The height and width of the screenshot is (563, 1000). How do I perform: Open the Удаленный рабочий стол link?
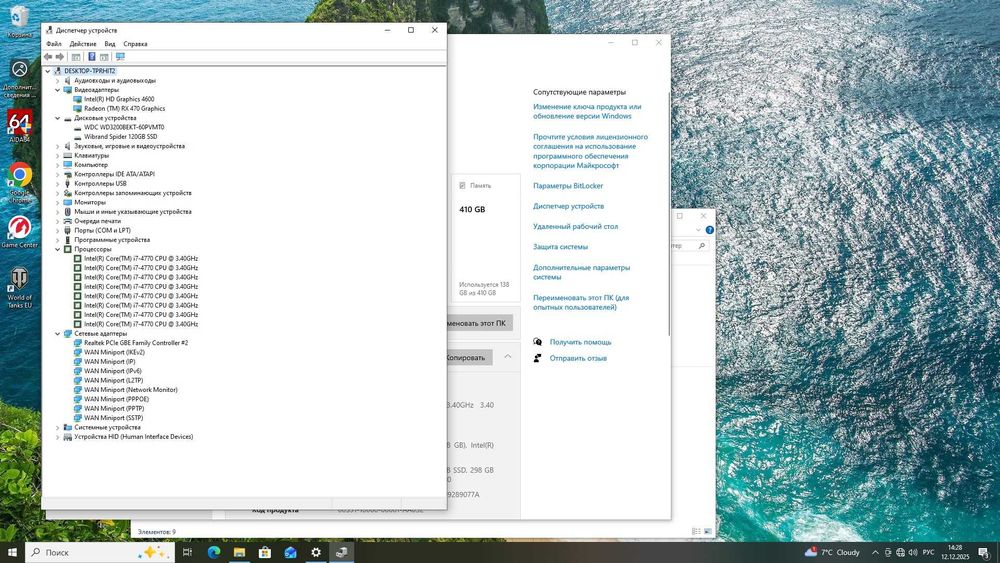coord(575,226)
